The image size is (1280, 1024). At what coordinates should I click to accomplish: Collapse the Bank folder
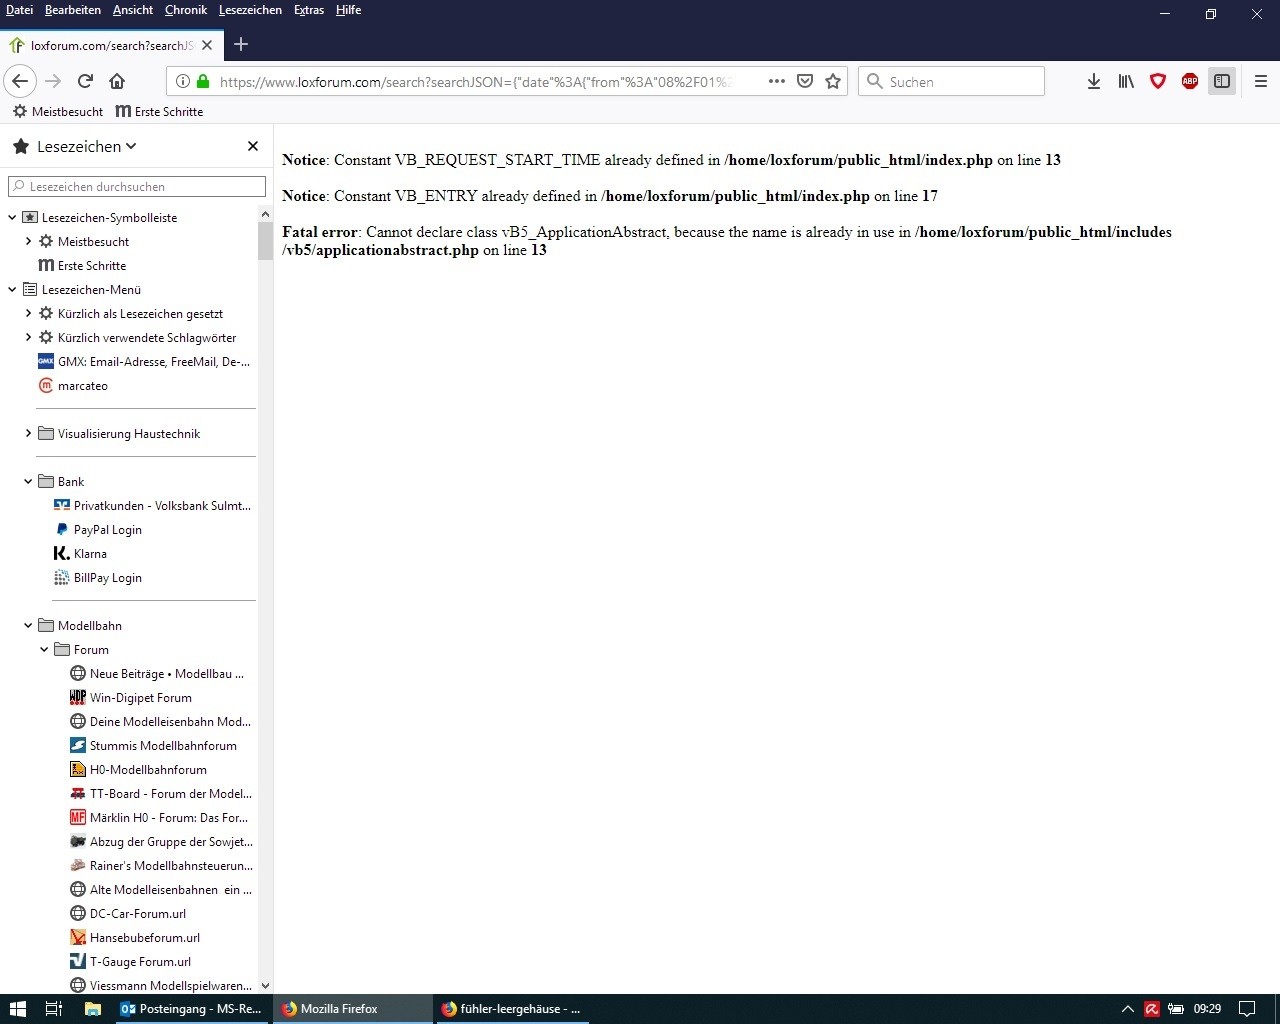[28, 481]
